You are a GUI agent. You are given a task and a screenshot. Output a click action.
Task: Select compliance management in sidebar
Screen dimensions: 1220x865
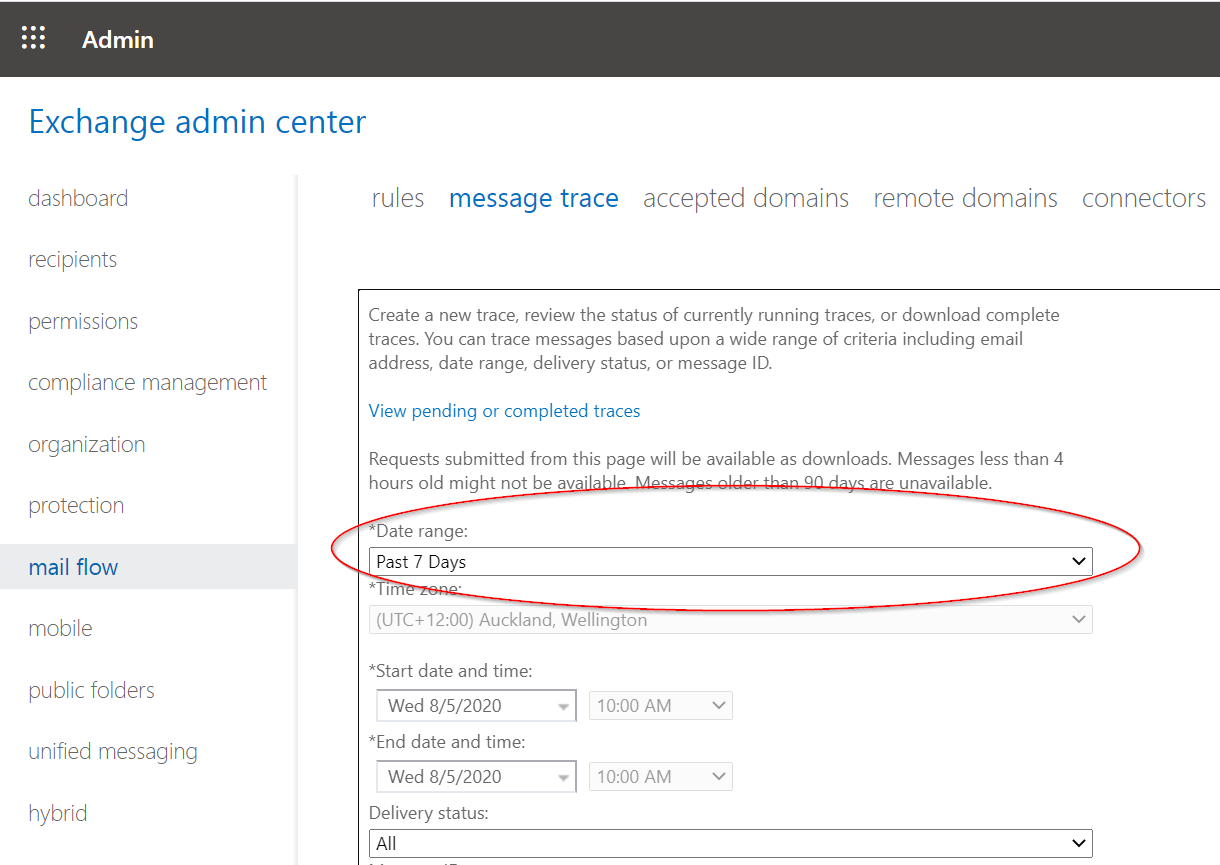click(147, 383)
